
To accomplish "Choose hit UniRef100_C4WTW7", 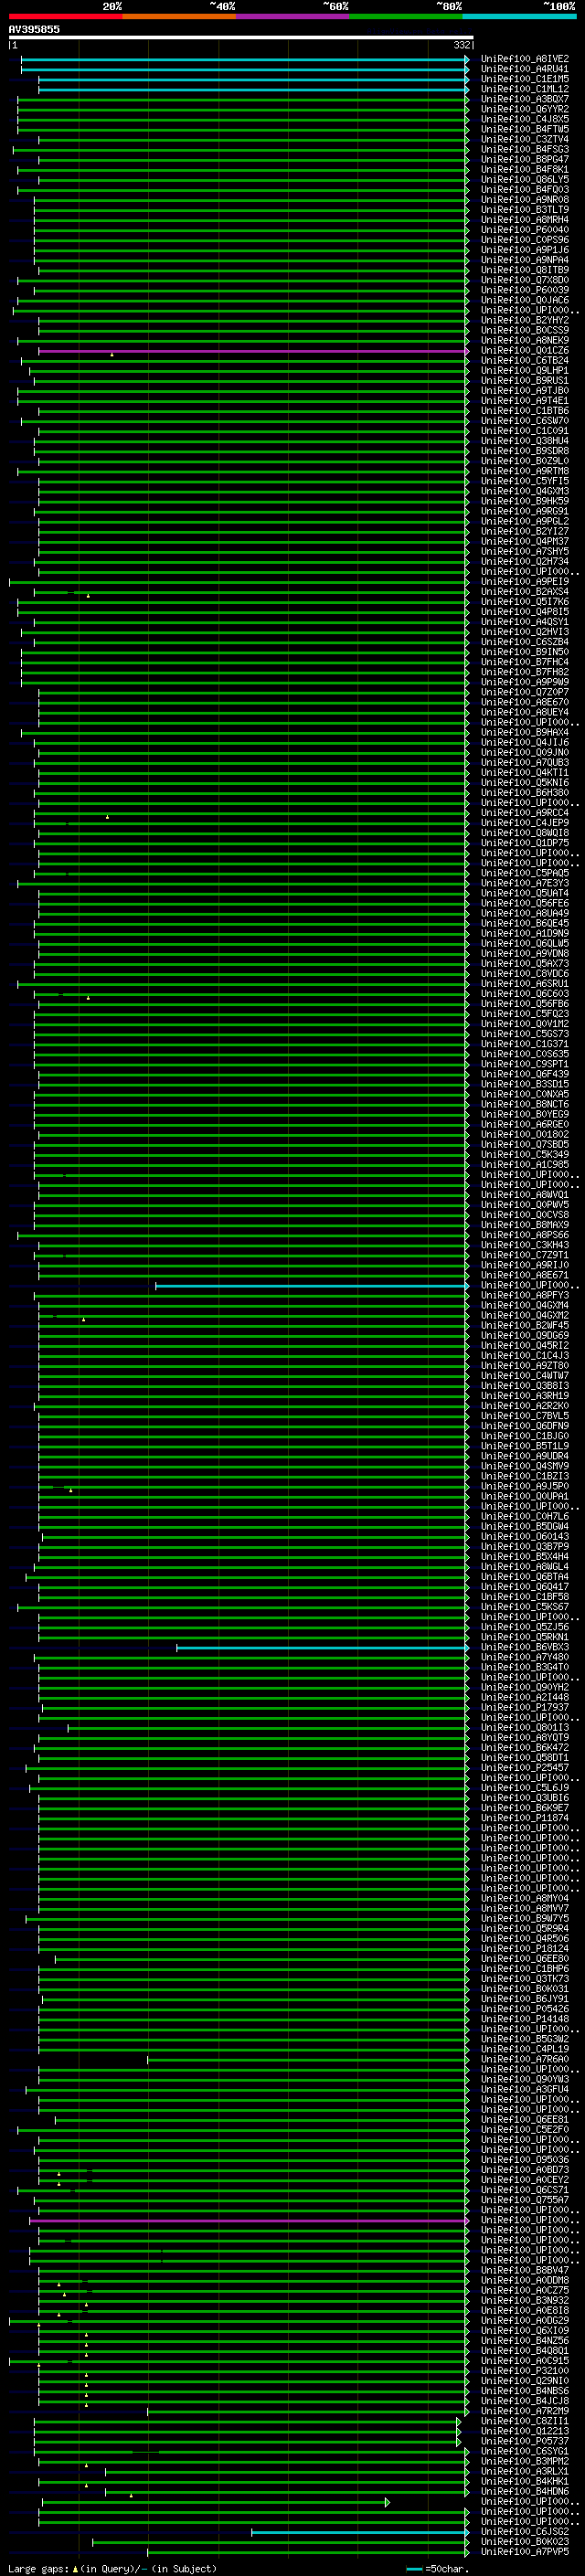I will point(525,1376).
